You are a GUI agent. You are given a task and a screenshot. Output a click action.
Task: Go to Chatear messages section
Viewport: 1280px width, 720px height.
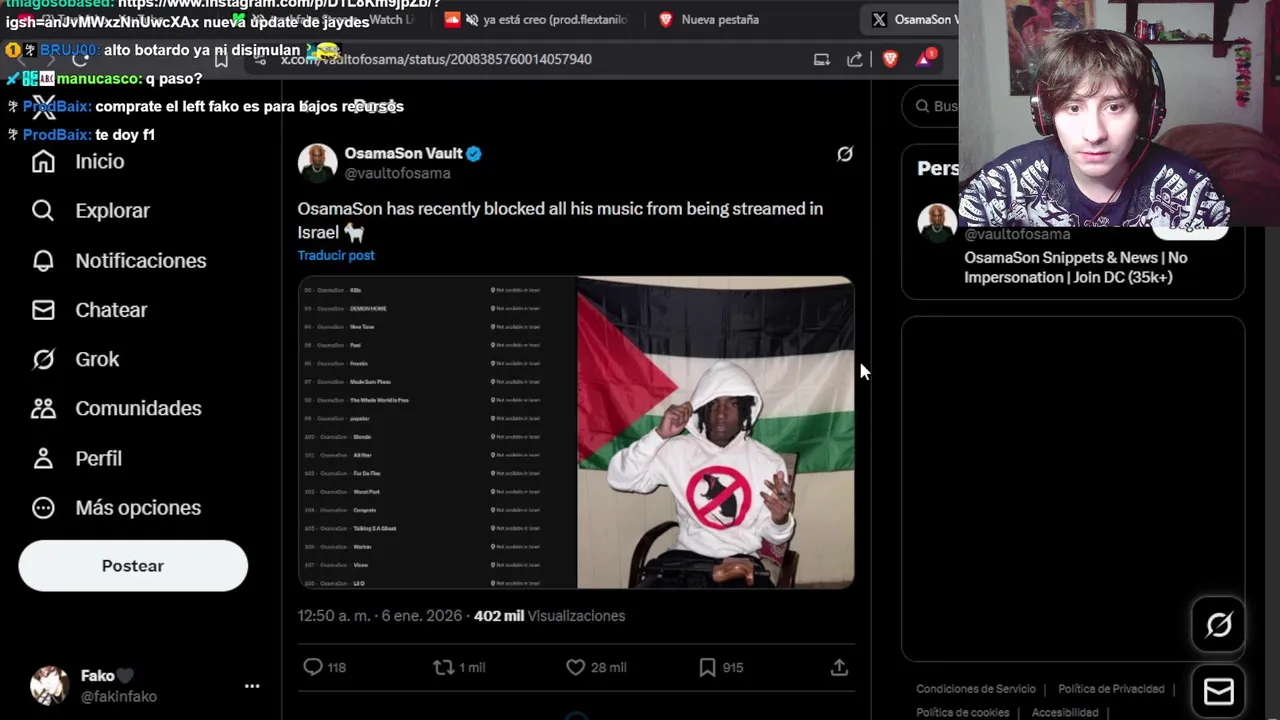click(x=89, y=310)
